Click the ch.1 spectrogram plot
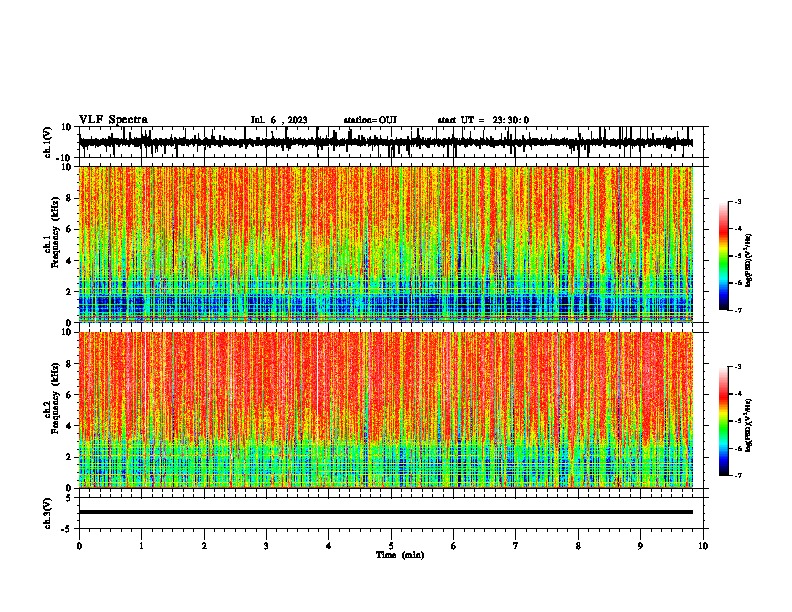The height and width of the screenshot is (612, 792). point(386,244)
